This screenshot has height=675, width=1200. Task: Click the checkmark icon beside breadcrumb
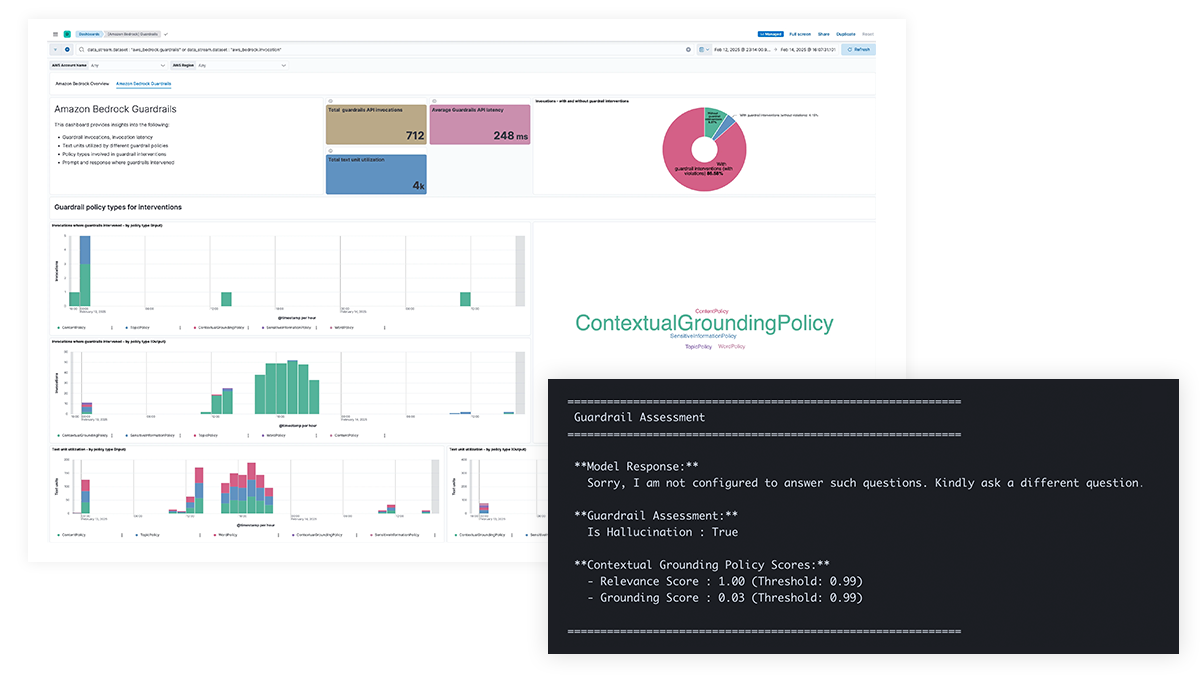(166, 34)
